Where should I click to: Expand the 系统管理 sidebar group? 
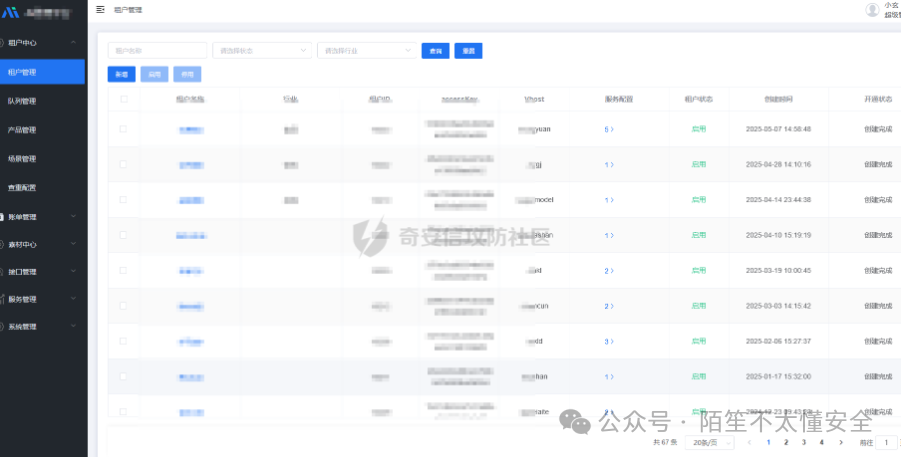pos(41,327)
